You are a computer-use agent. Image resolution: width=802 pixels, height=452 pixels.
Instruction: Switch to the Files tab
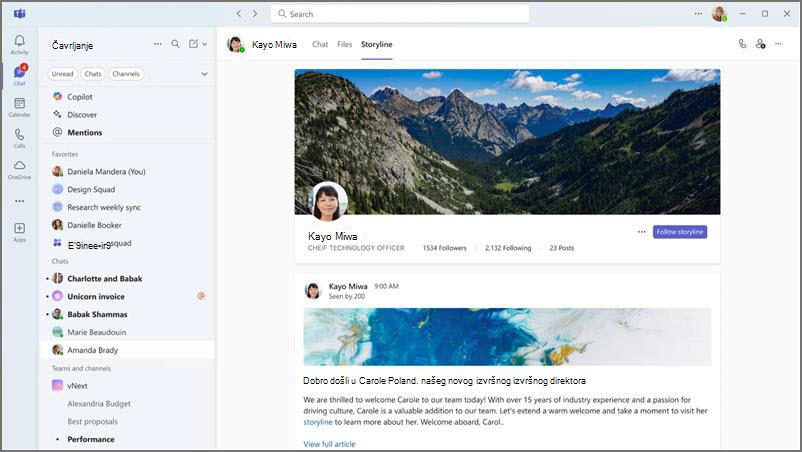(345, 44)
